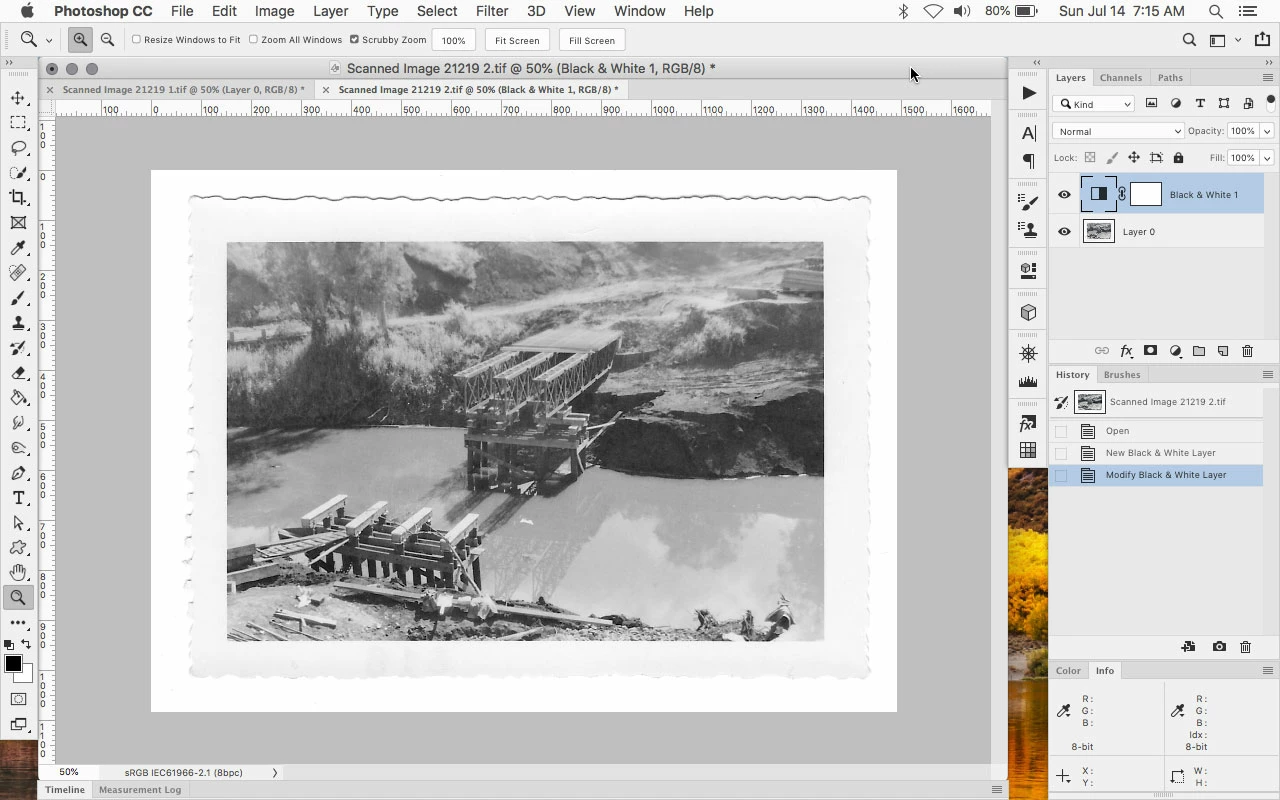Image resolution: width=1280 pixels, height=800 pixels.
Task: Open the Actions panel play icon
Action: (1028, 93)
